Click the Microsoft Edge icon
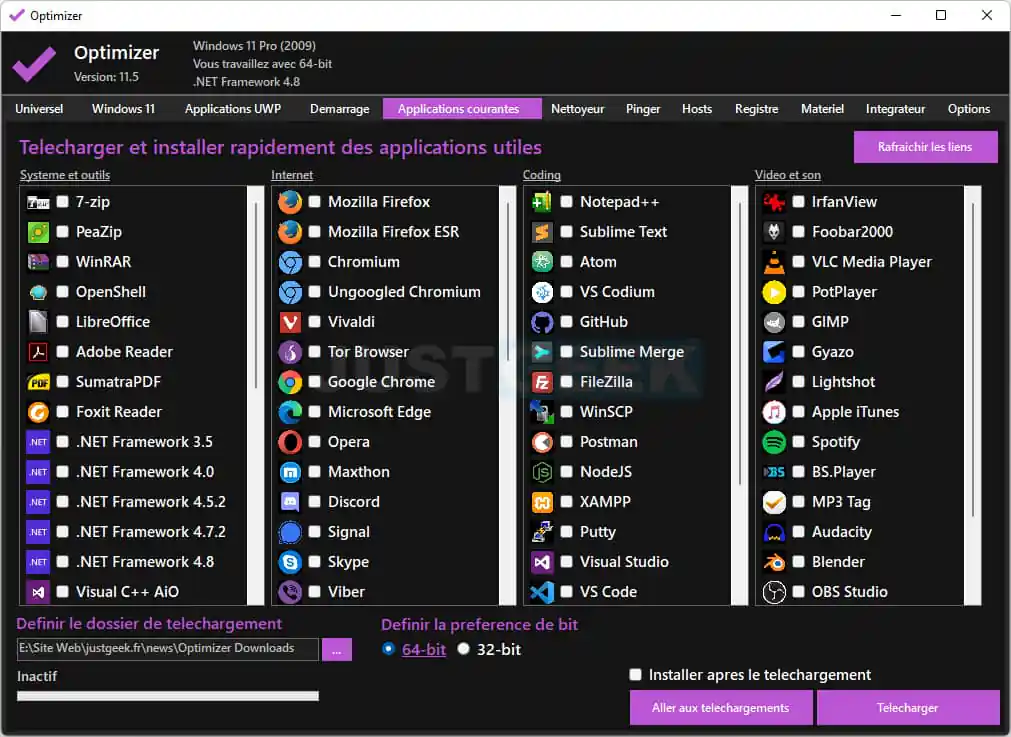The width and height of the screenshot is (1011, 737). (290, 412)
